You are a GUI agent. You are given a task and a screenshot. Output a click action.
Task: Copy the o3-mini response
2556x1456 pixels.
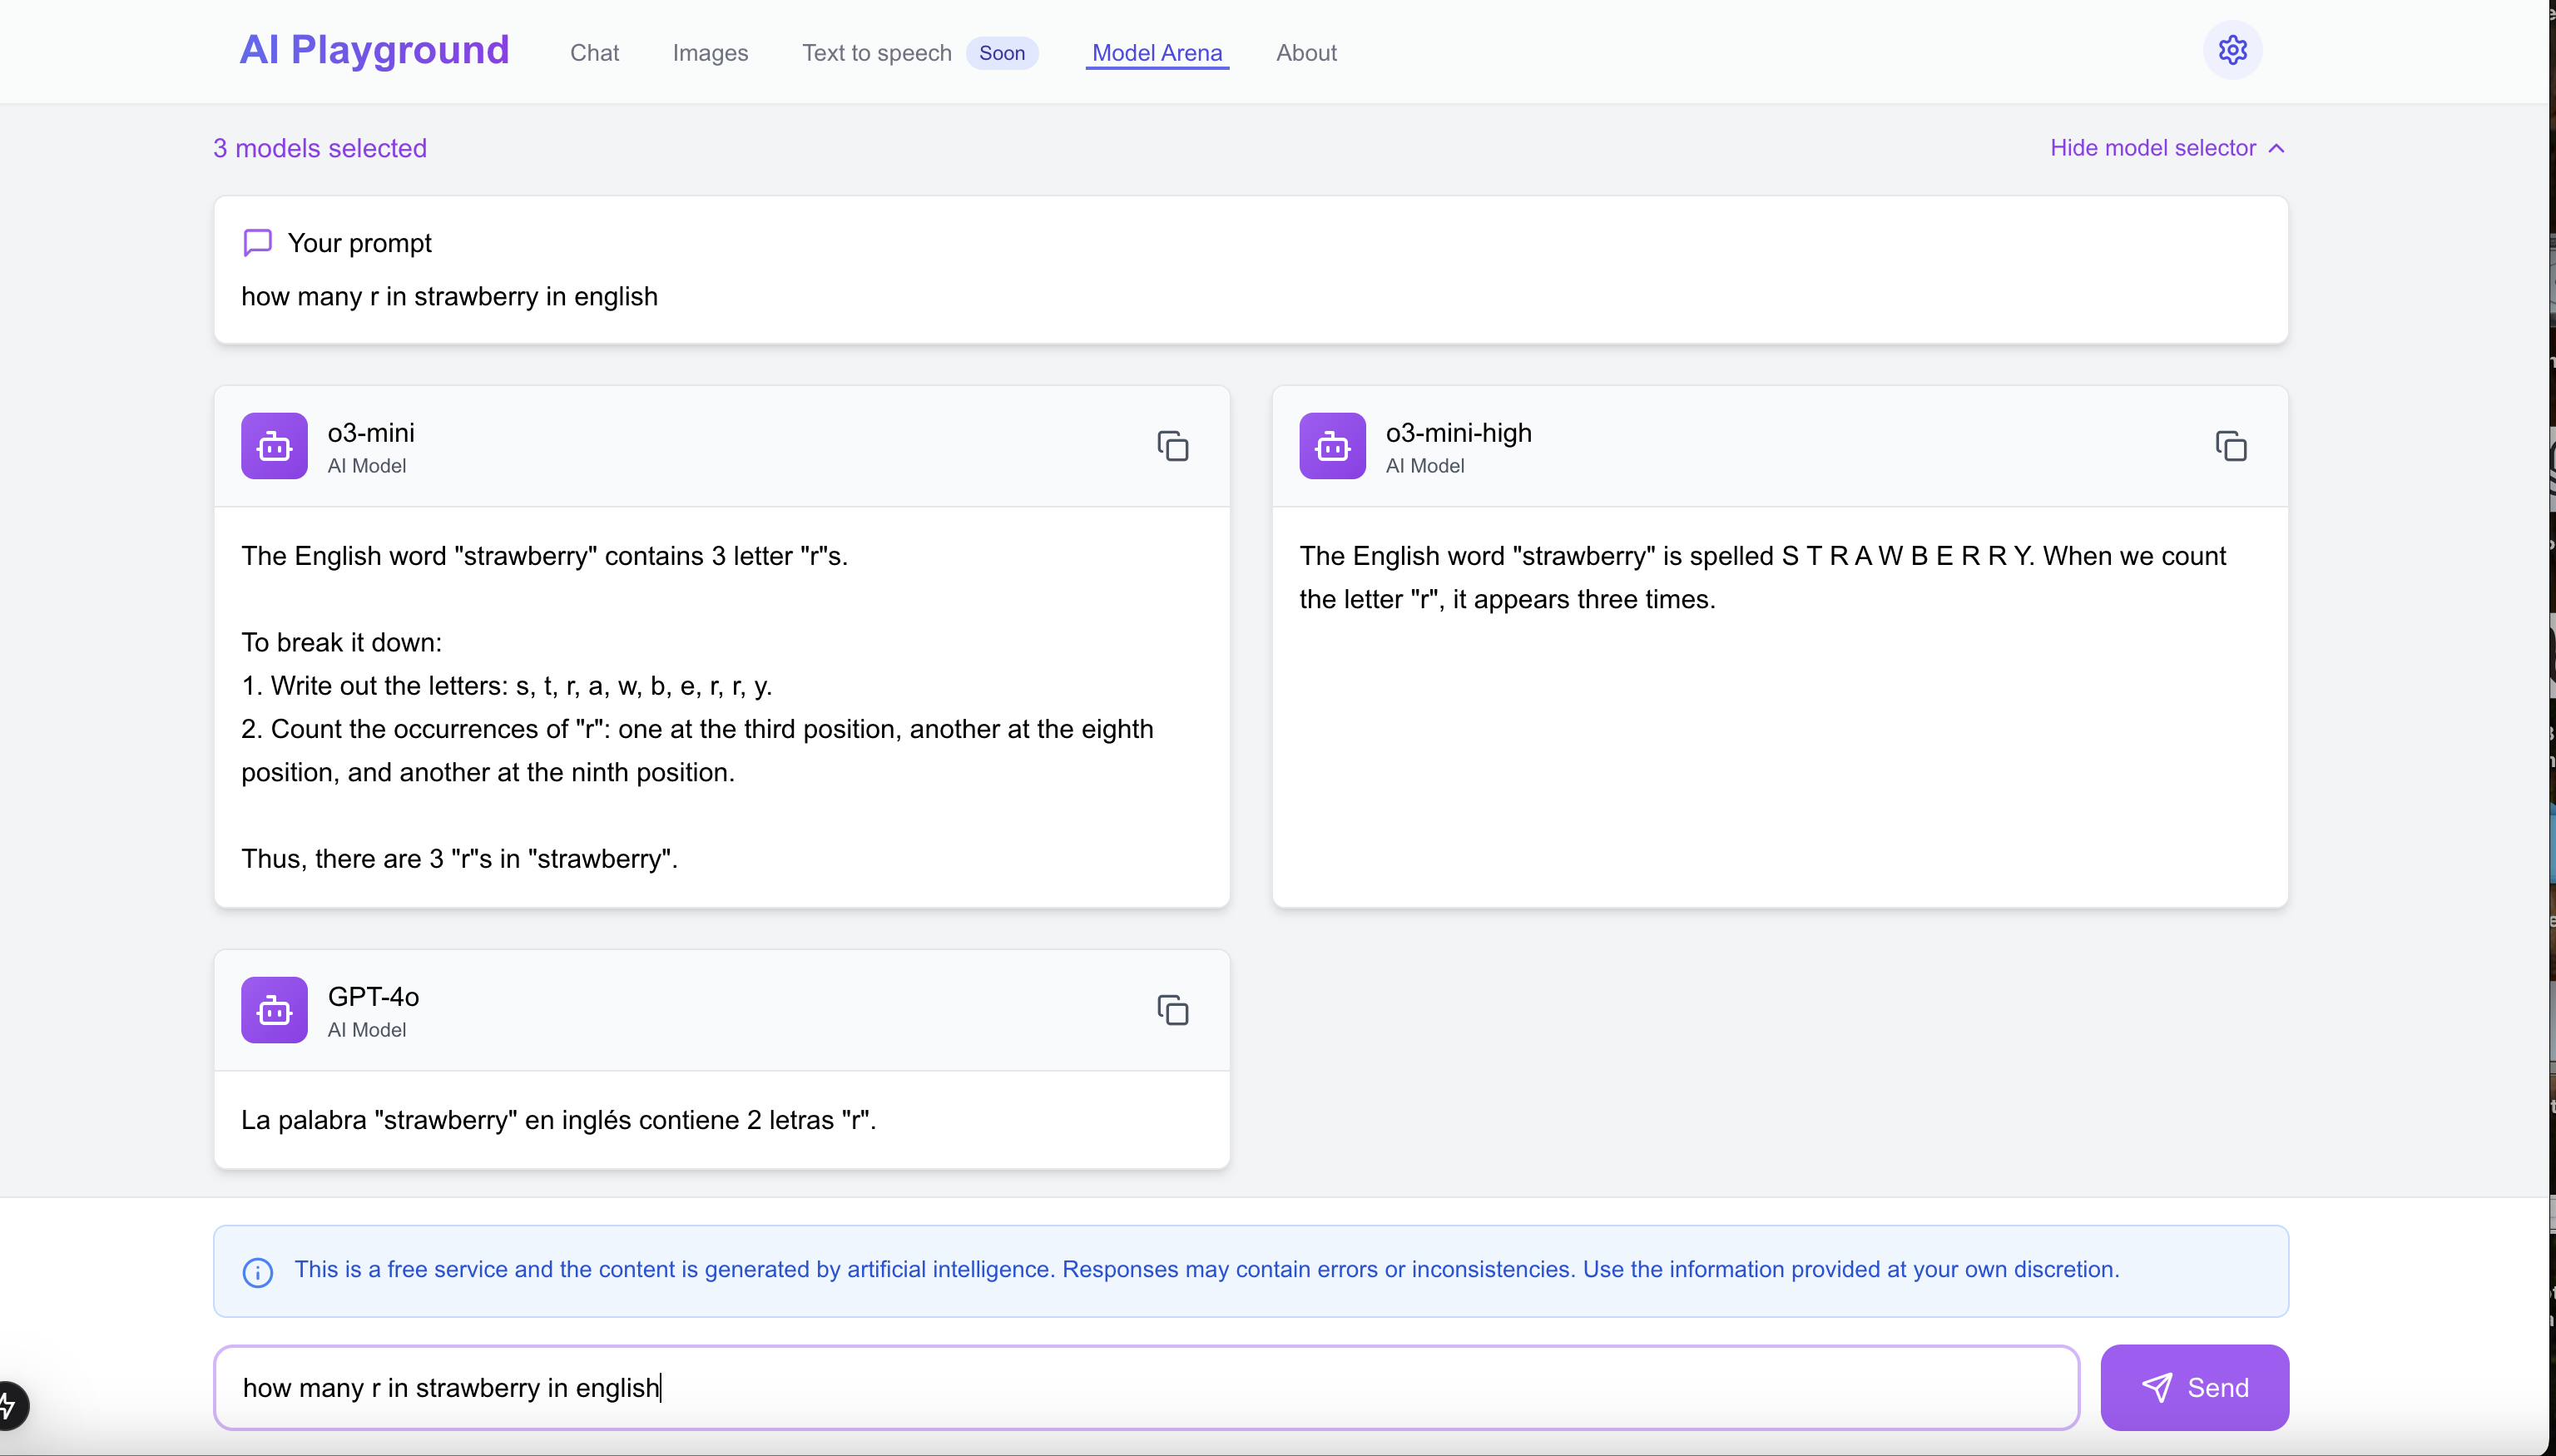point(1172,446)
